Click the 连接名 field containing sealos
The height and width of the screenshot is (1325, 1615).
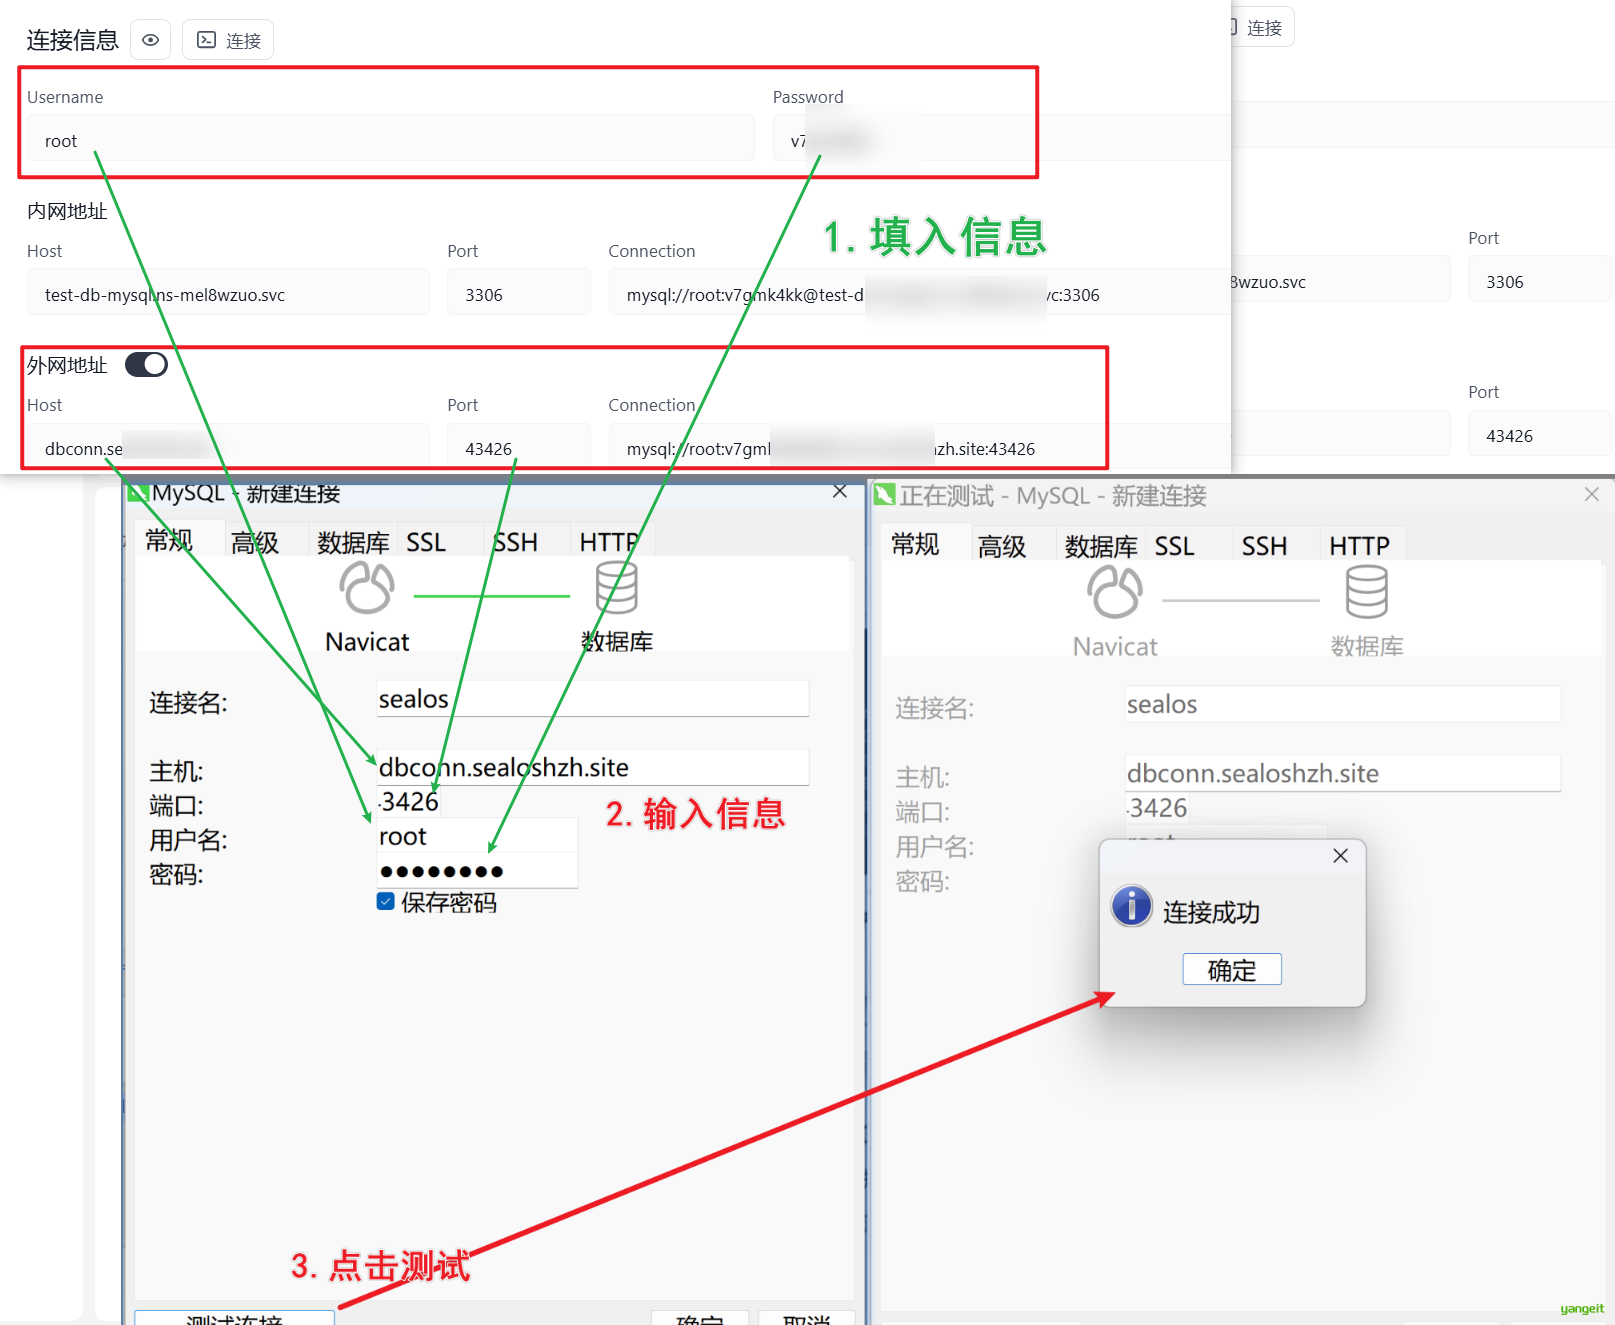coord(592,699)
